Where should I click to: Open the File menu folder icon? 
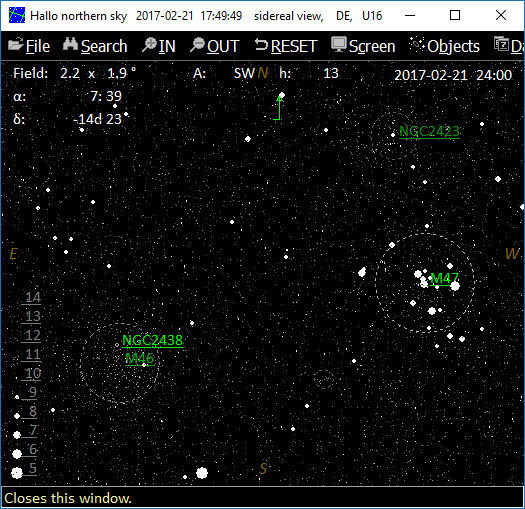(15, 45)
